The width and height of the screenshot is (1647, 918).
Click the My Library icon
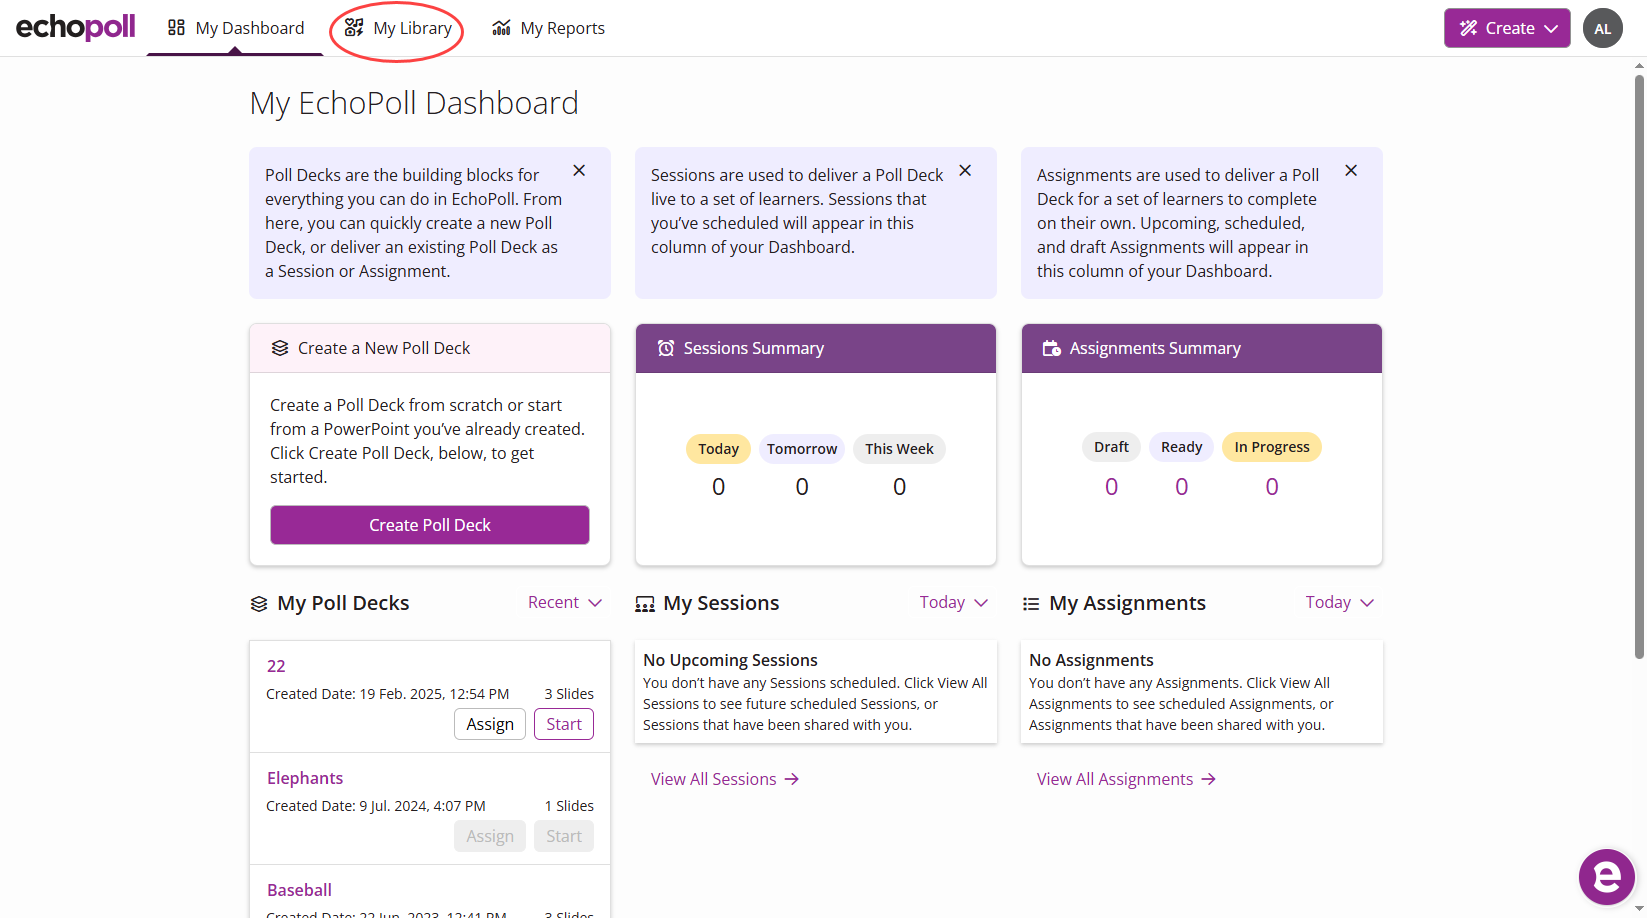pyautogui.click(x=354, y=28)
